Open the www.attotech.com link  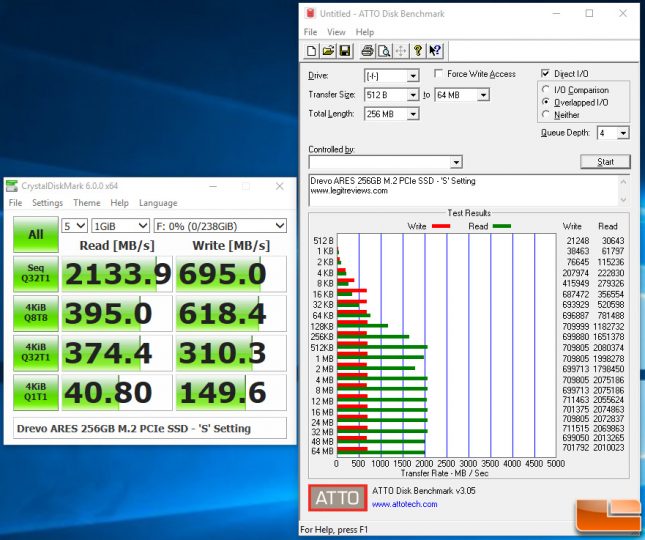coord(404,504)
